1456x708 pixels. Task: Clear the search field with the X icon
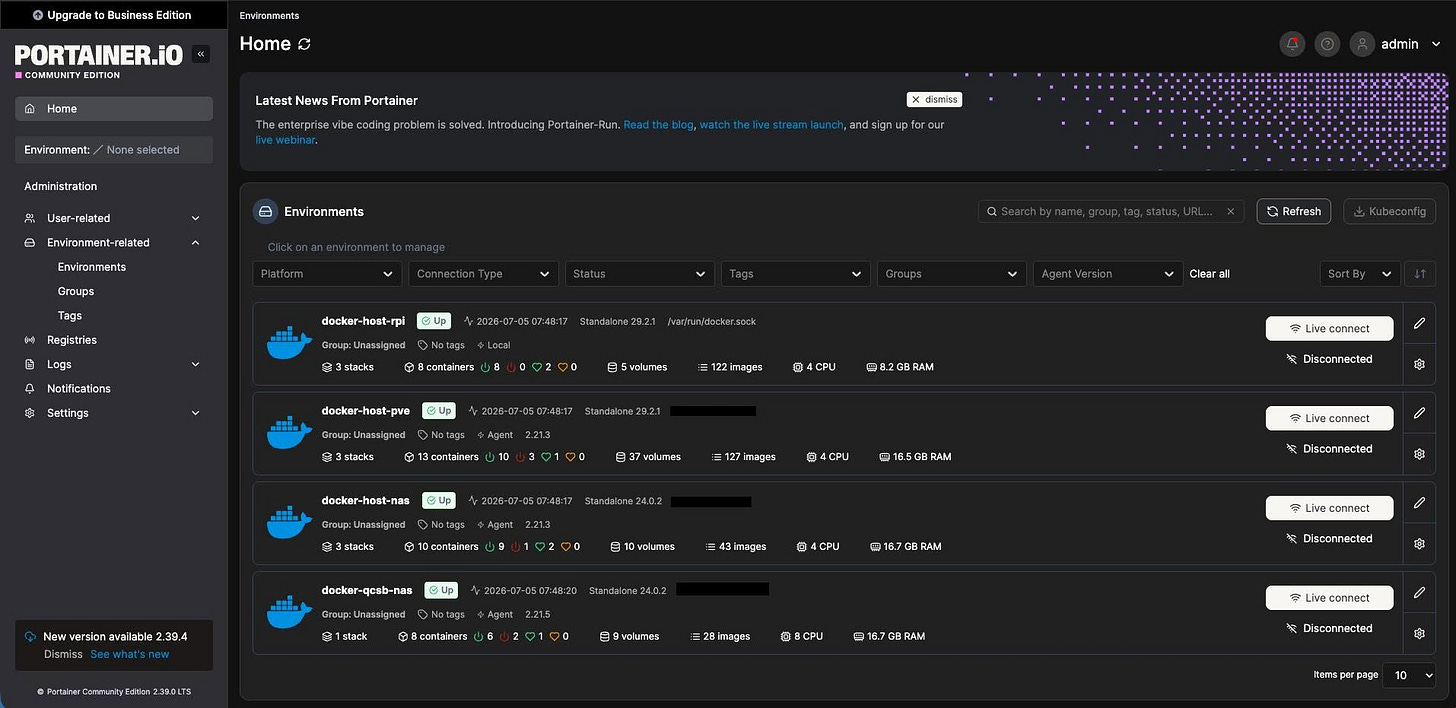(x=1231, y=211)
